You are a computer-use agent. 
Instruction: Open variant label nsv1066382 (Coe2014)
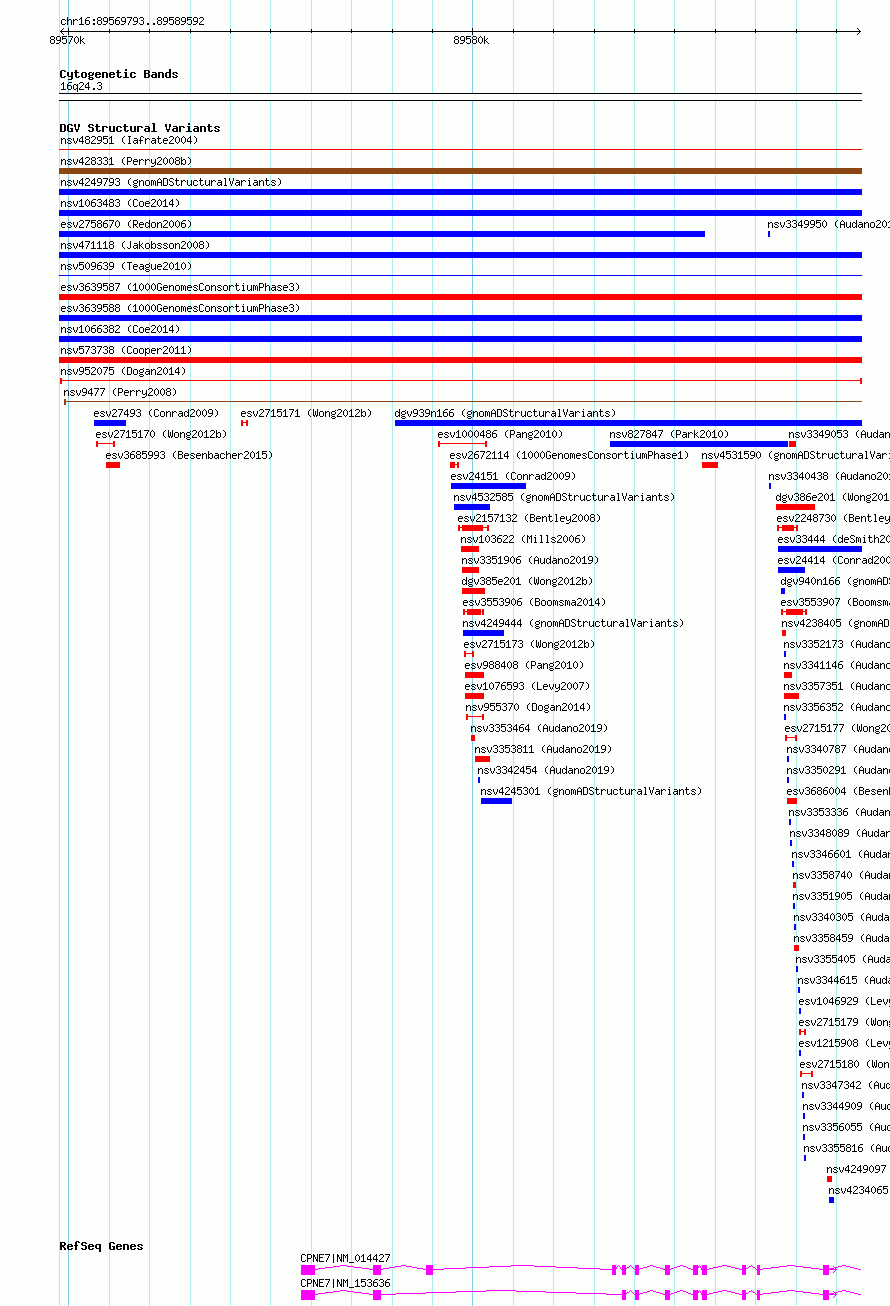pyautogui.click(x=120, y=329)
